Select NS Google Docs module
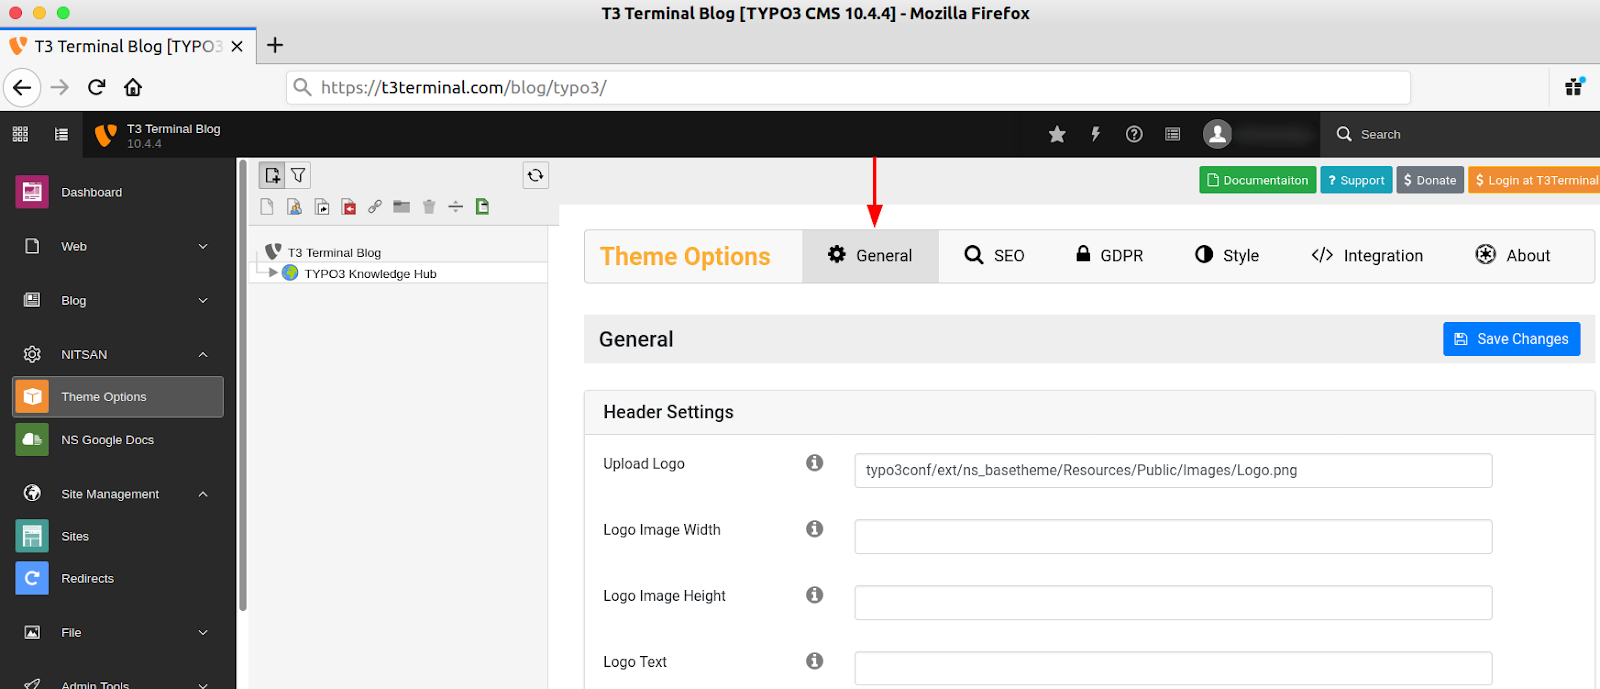The height and width of the screenshot is (689, 1600). (x=107, y=440)
